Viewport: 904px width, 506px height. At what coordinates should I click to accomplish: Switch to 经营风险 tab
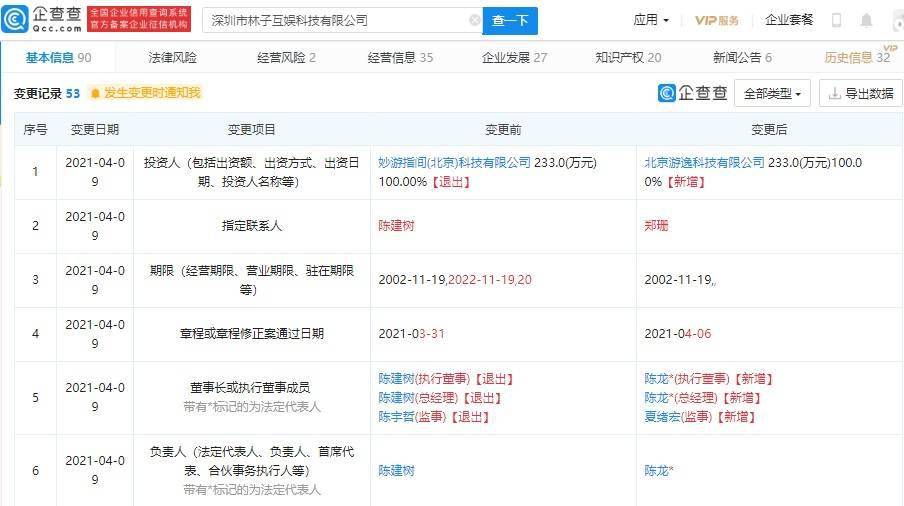pos(286,58)
